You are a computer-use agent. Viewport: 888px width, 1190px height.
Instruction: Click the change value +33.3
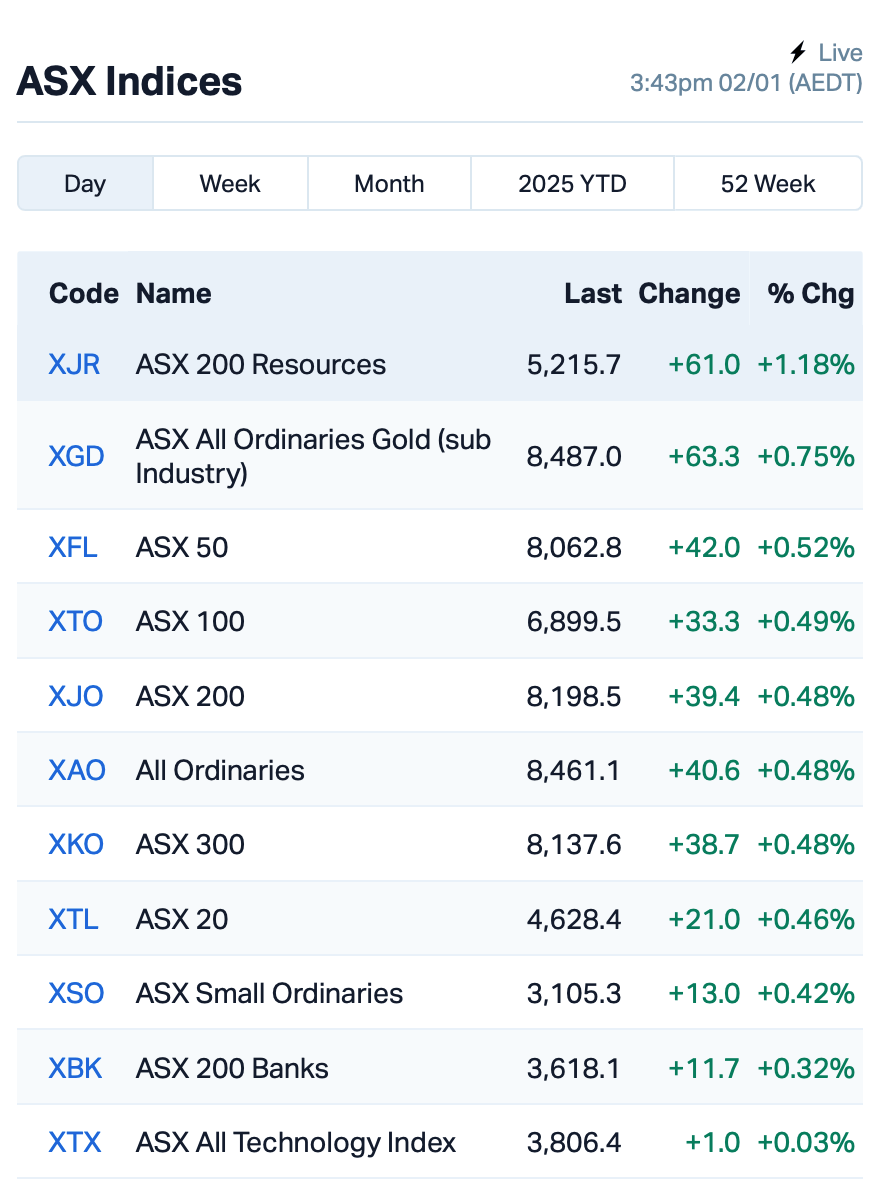click(x=704, y=621)
